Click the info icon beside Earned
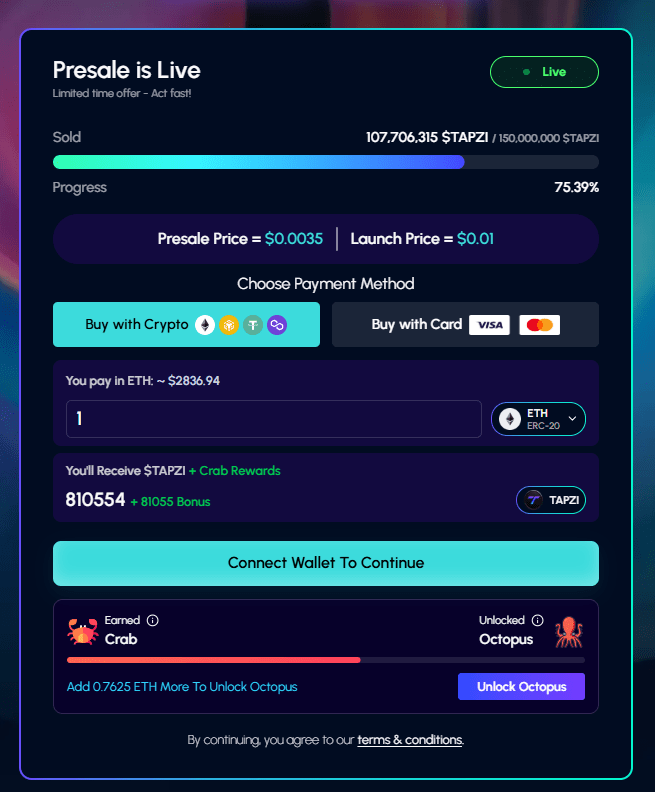This screenshot has height=792, width=655. pos(152,620)
